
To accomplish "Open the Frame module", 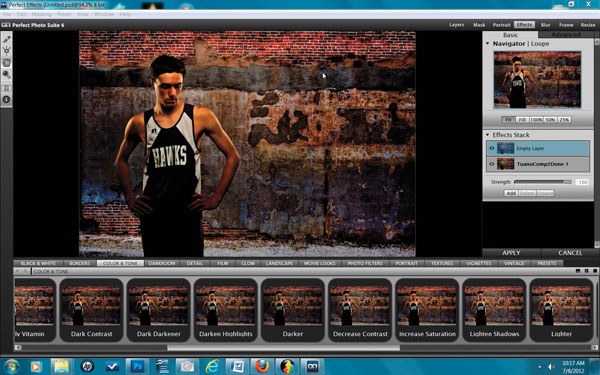I will 566,24.
